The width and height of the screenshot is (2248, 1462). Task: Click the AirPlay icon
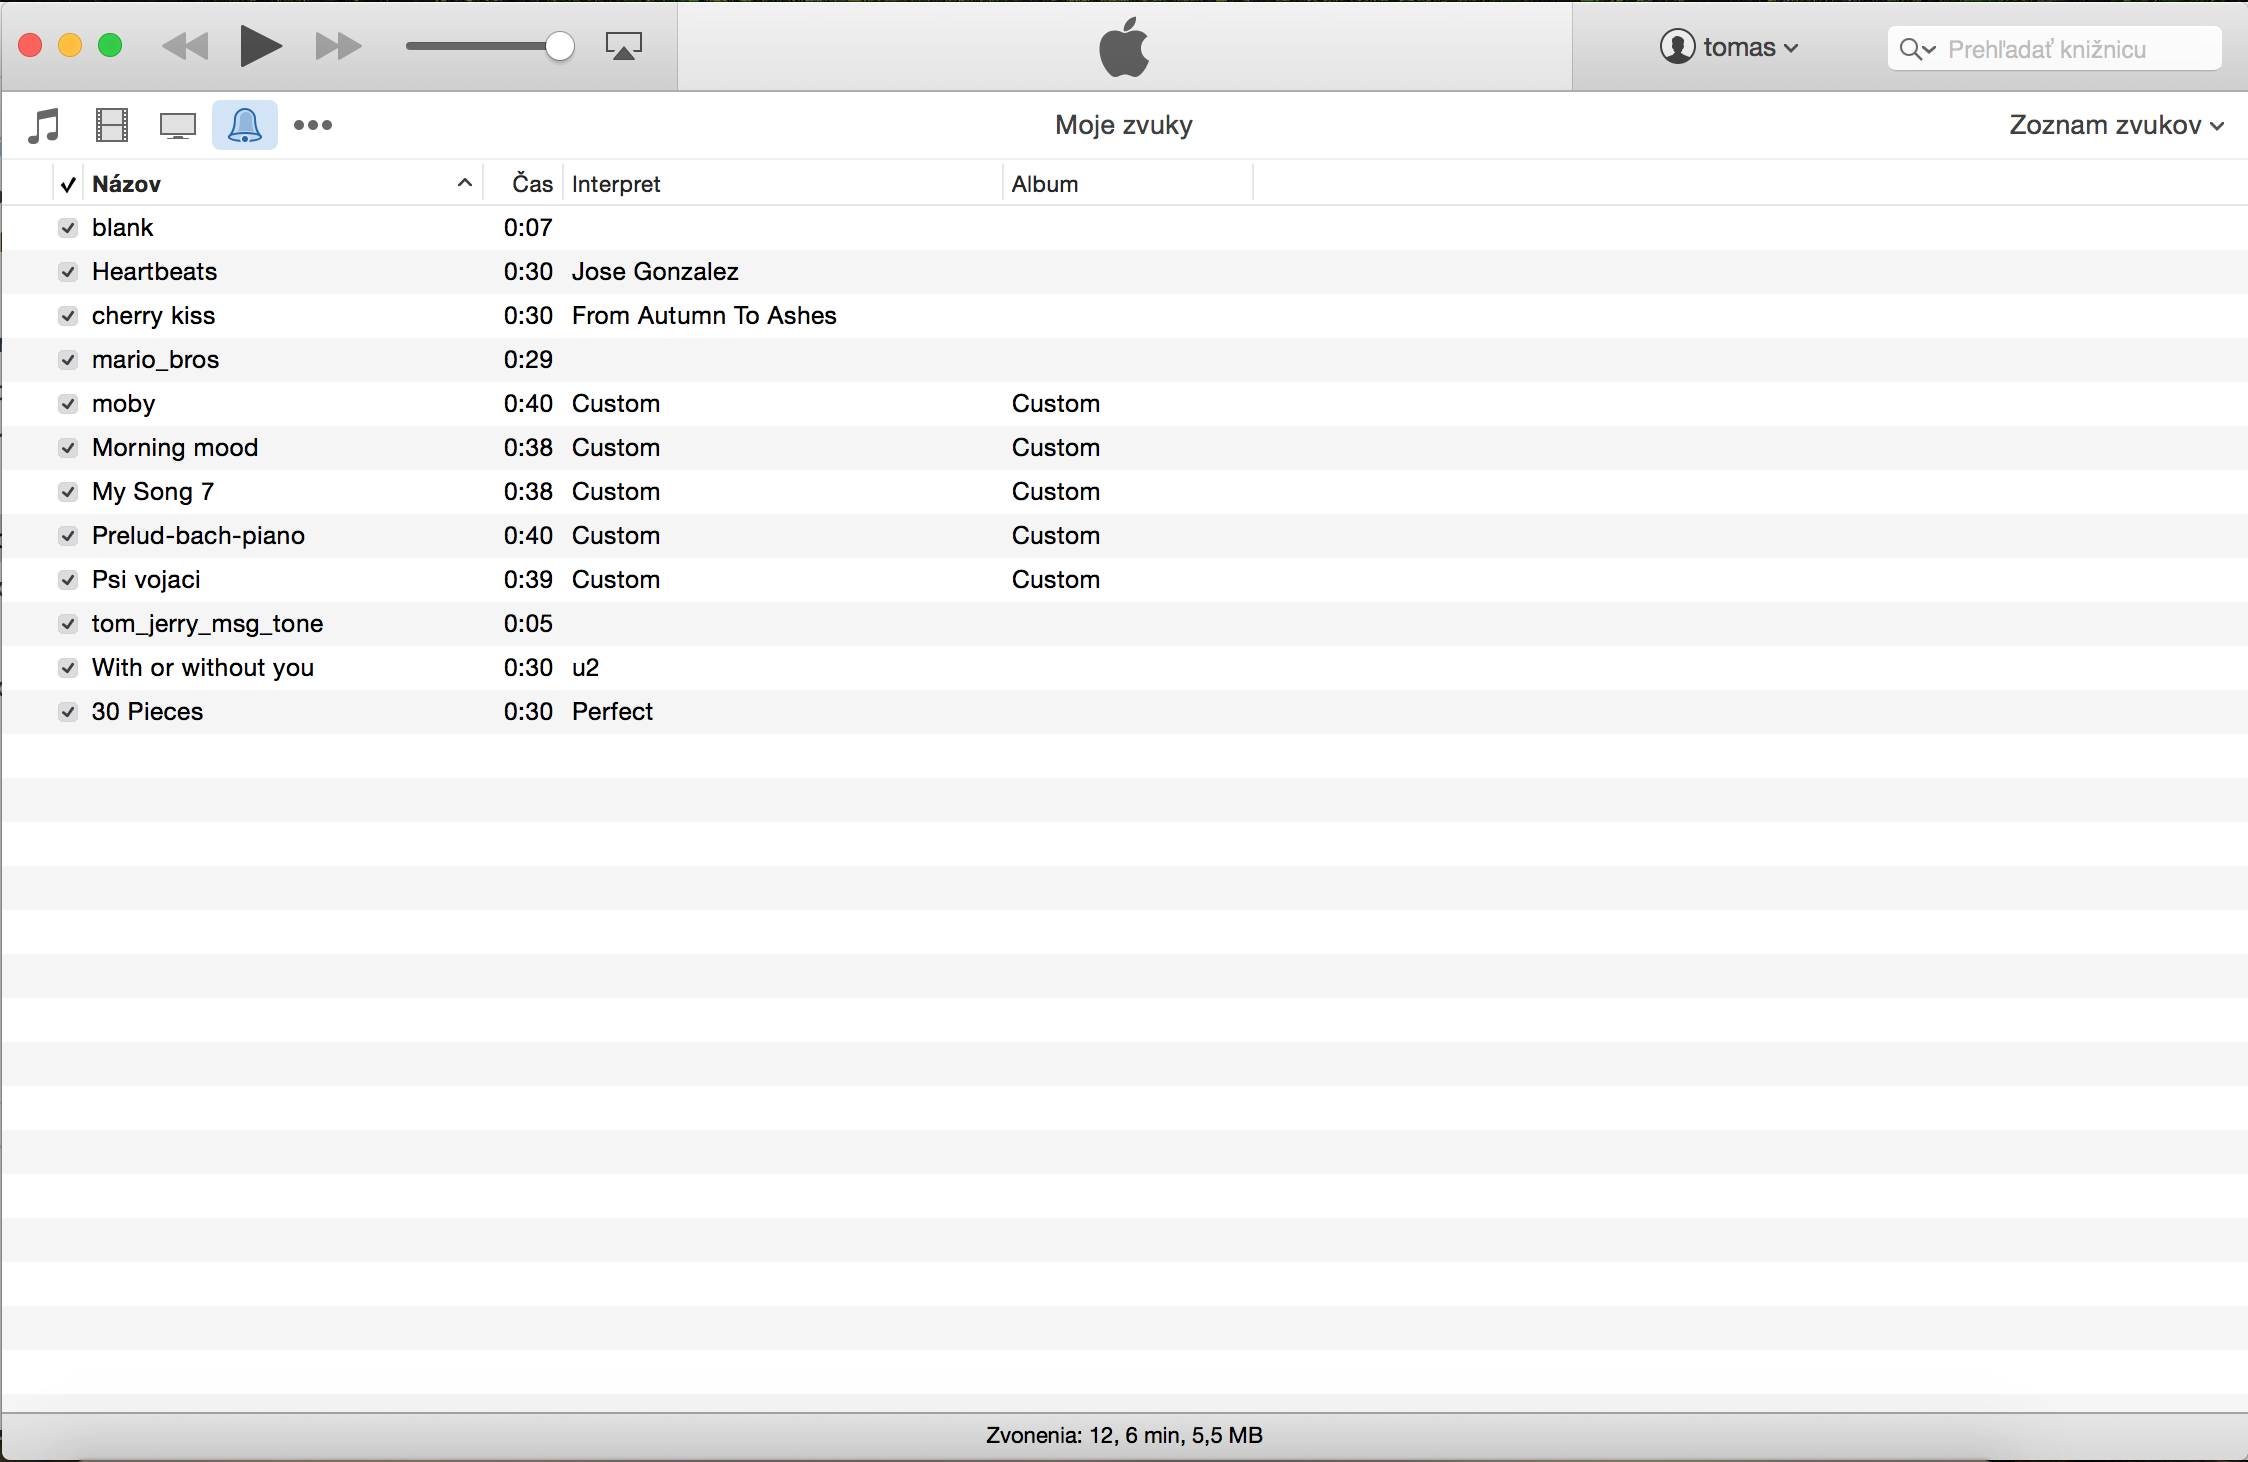(624, 46)
